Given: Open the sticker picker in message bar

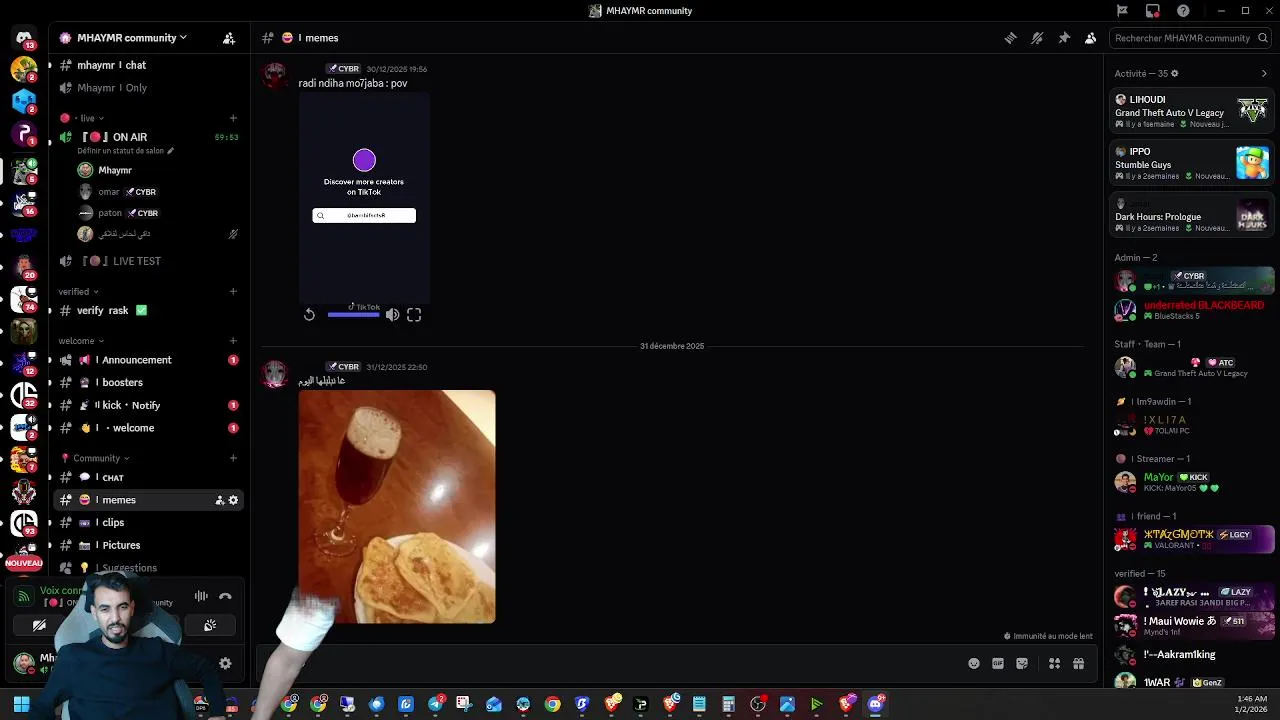Looking at the screenshot, I should tap(1022, 664).
